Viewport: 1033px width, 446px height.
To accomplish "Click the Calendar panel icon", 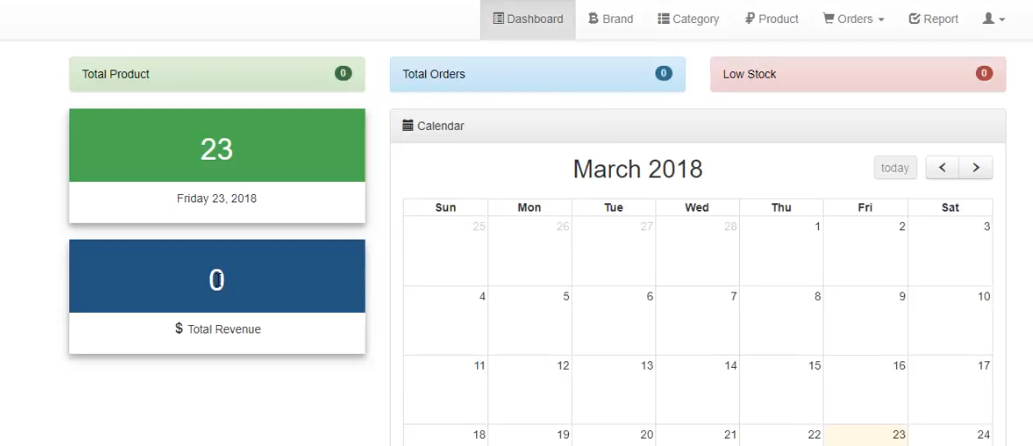I will [x=408, y=125].
